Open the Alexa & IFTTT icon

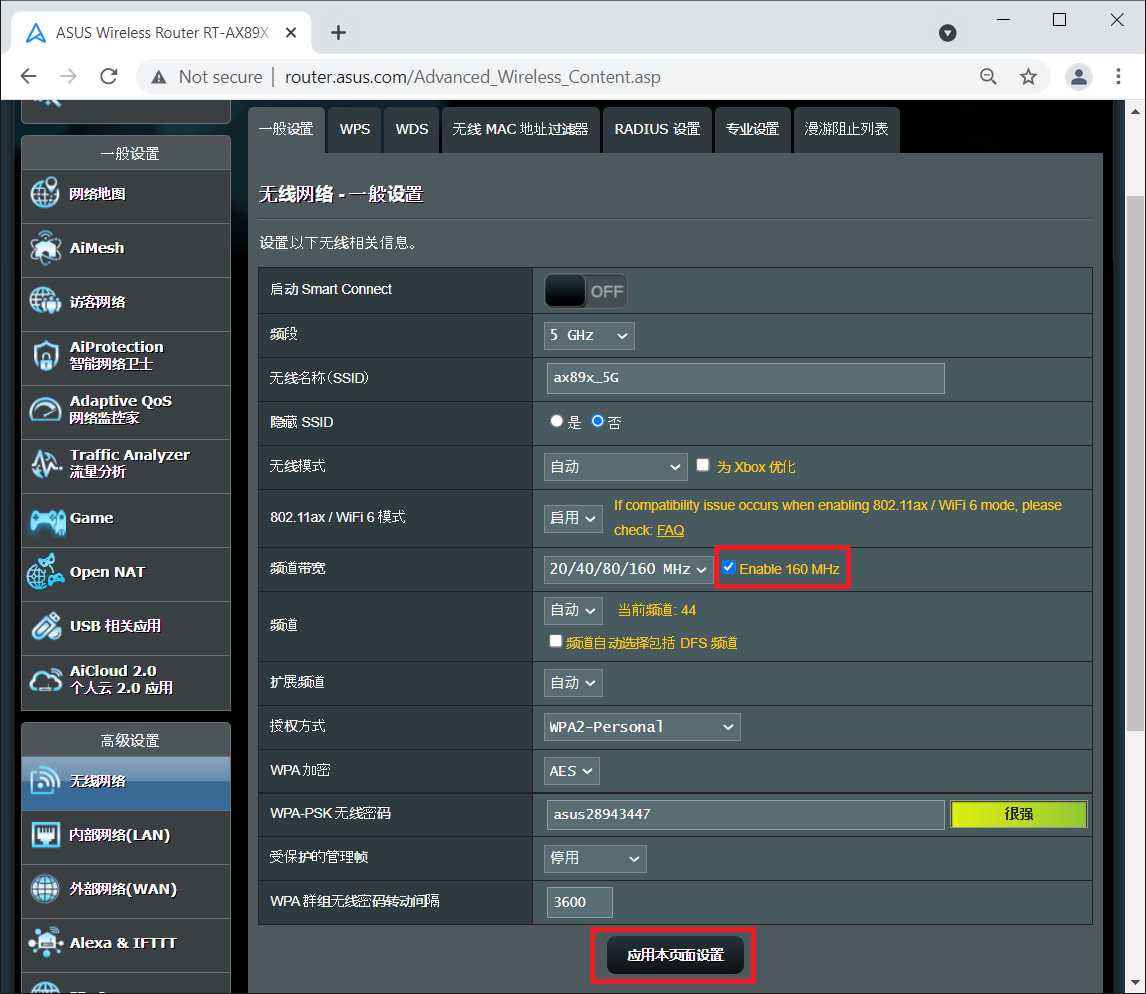tap(46, 943)
